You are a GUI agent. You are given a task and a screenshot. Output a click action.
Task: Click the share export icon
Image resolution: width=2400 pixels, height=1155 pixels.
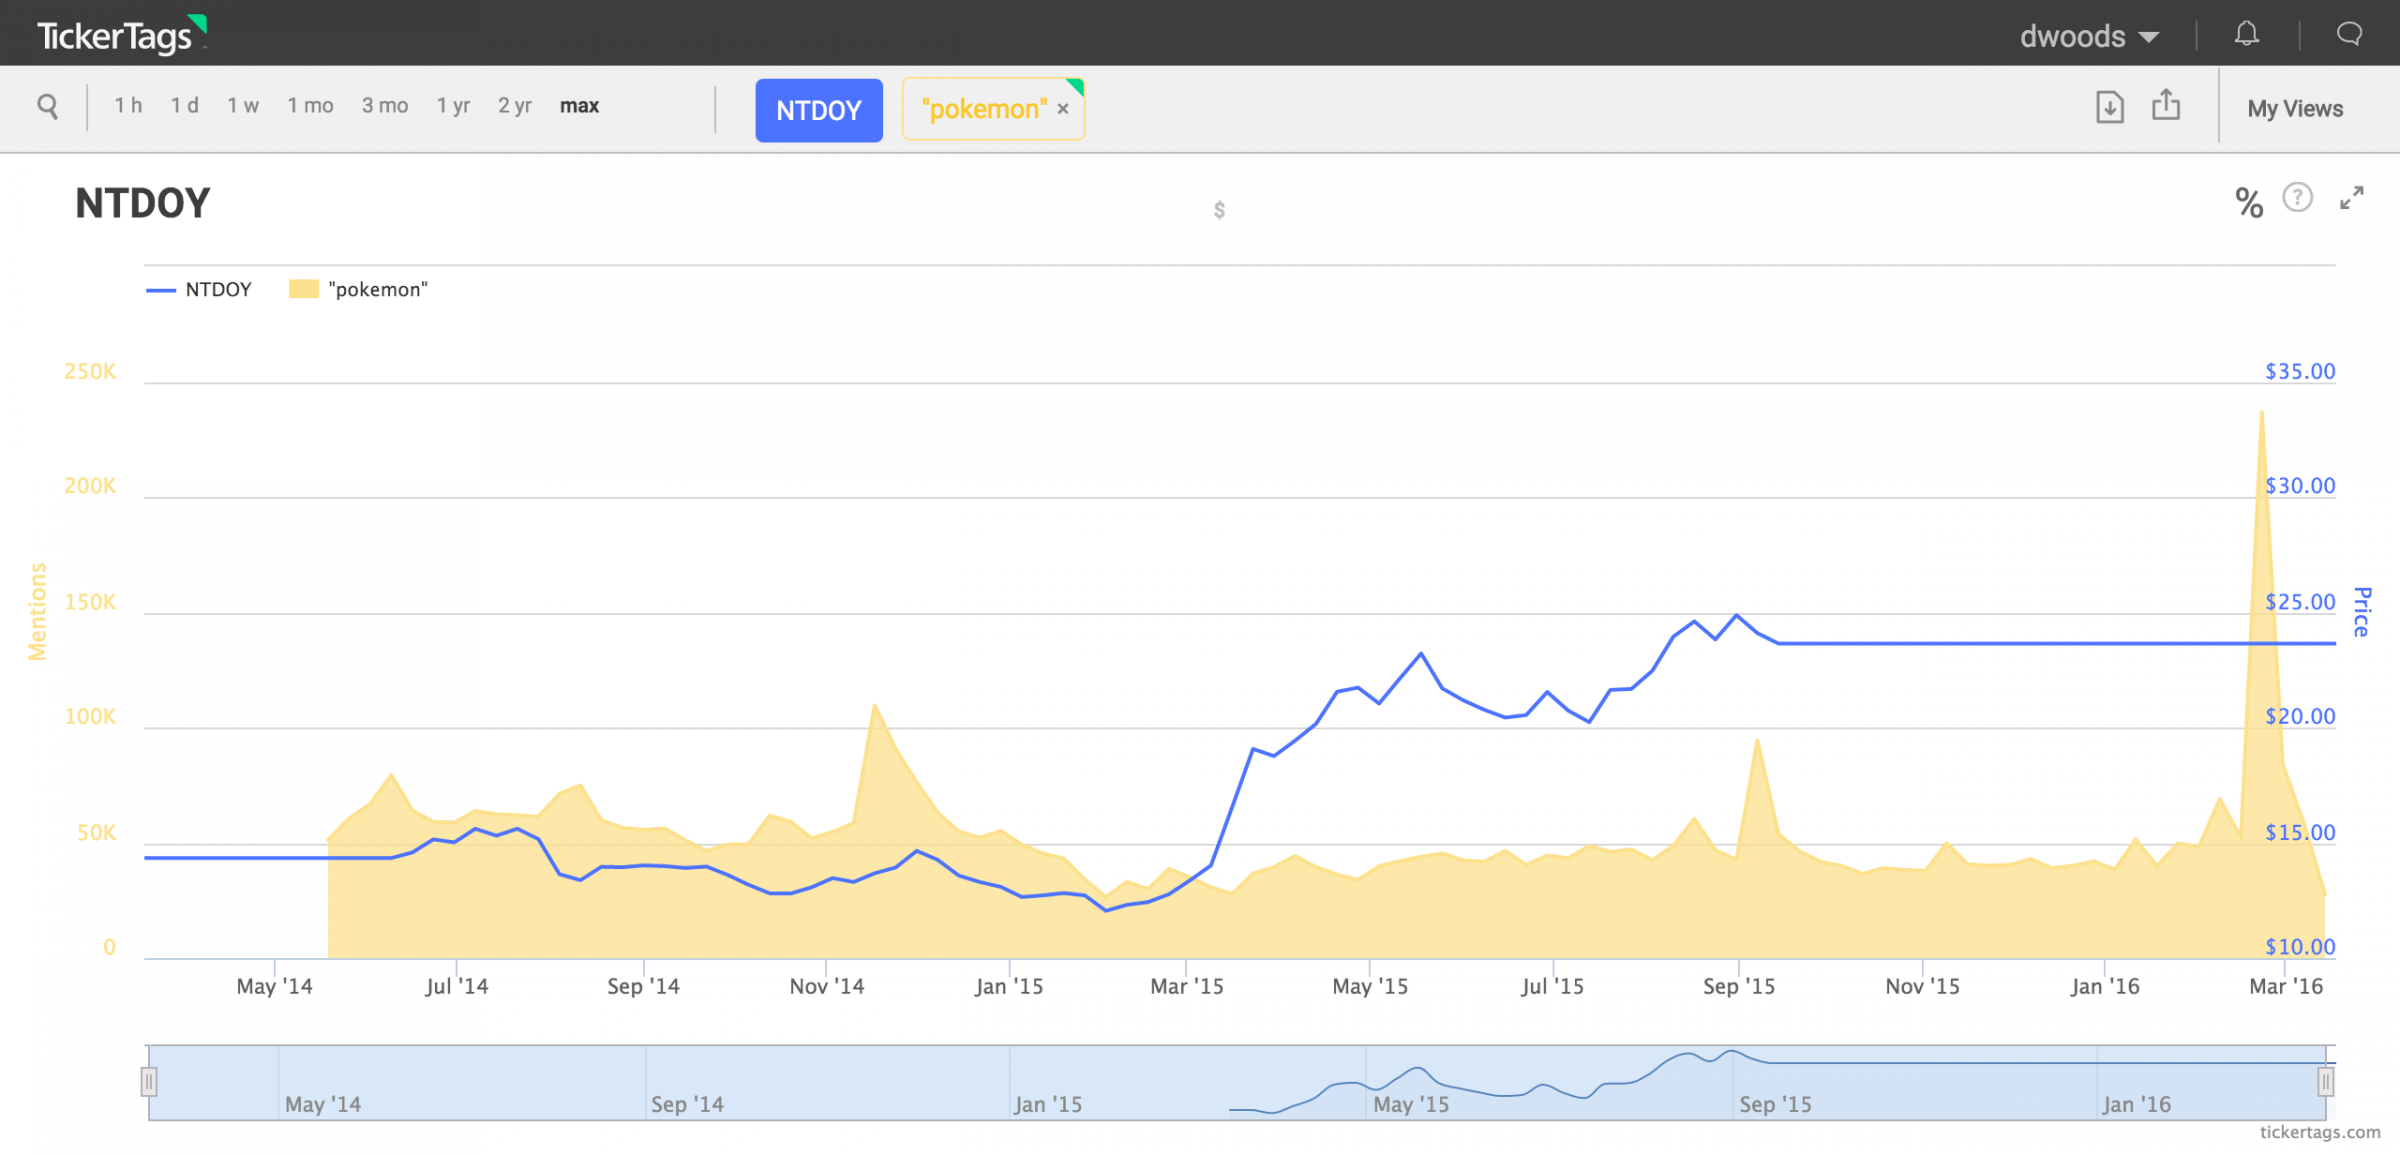click(x=2166, y=105)
